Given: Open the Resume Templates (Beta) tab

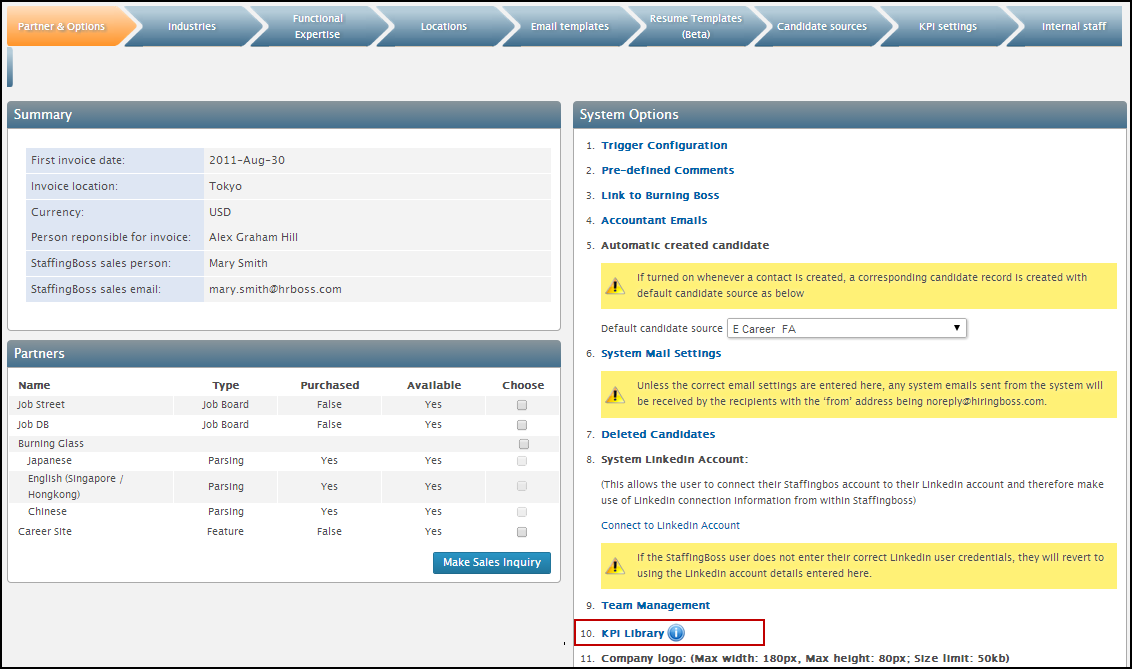Looking at the screenshot, I should point(696,26).
